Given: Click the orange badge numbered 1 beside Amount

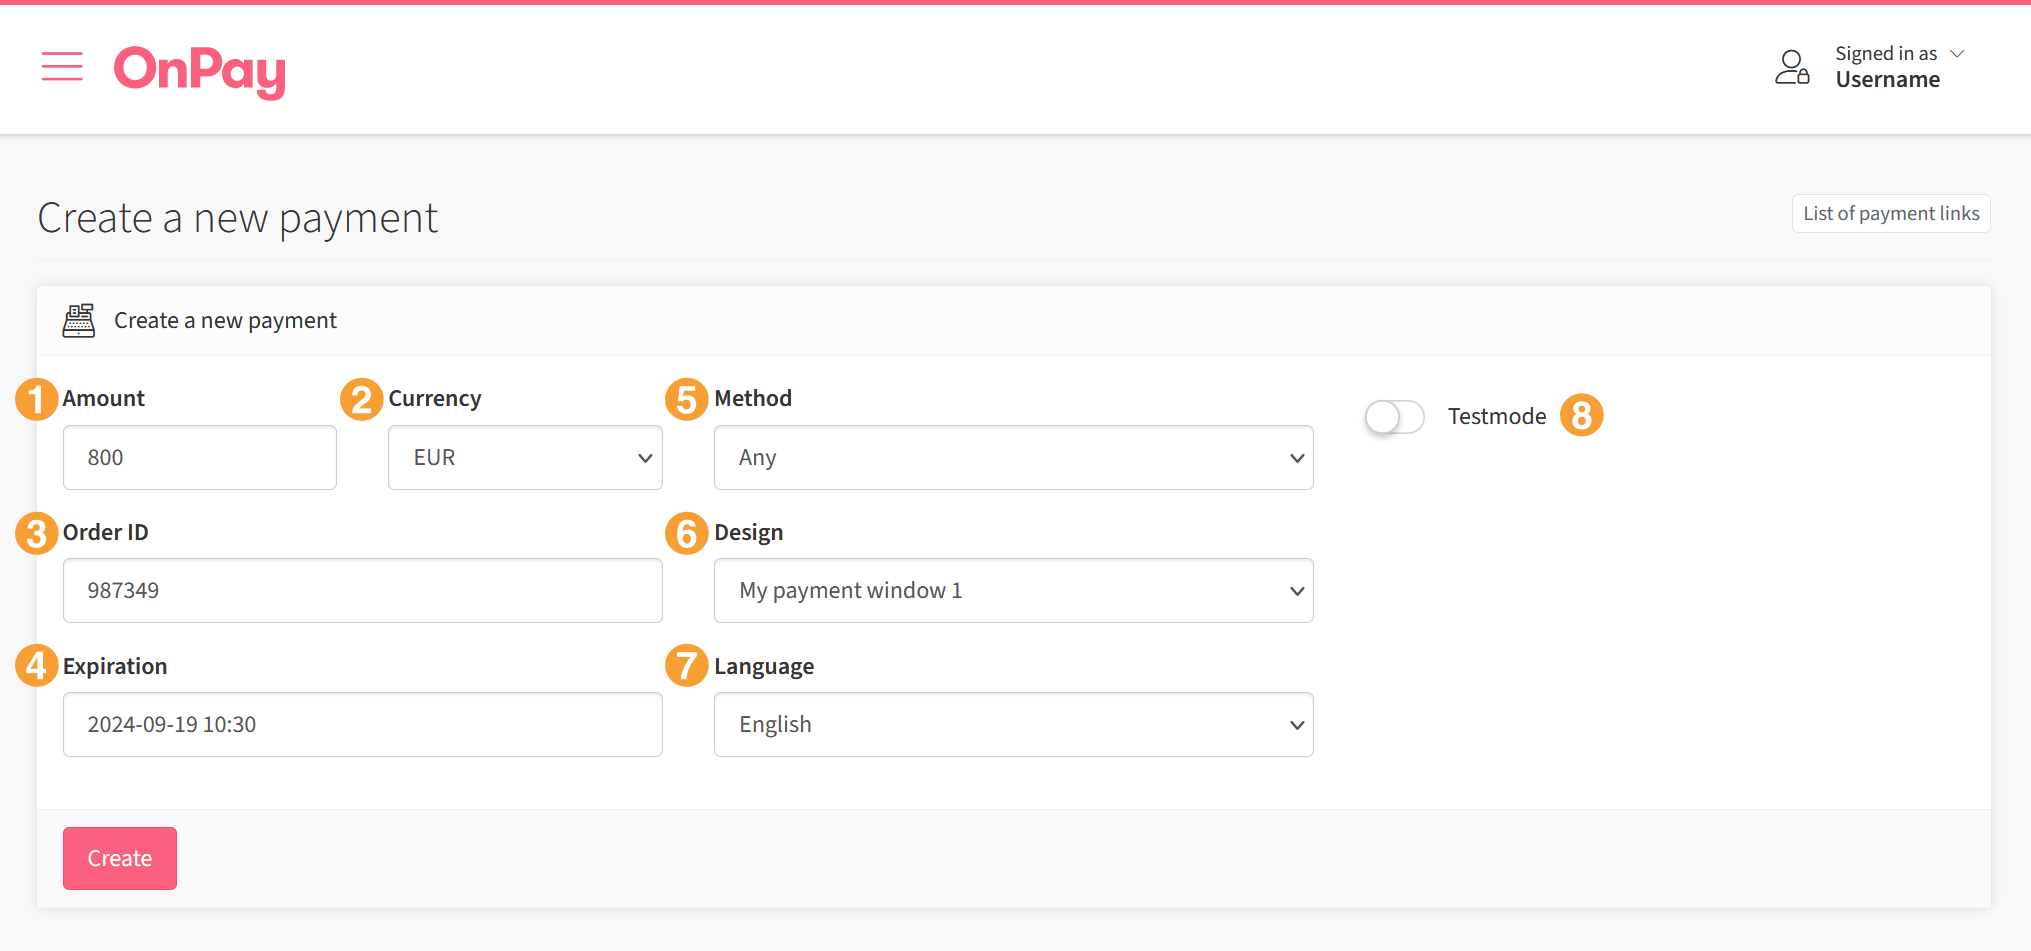Looking at the screenshot, I should (35, 398).
